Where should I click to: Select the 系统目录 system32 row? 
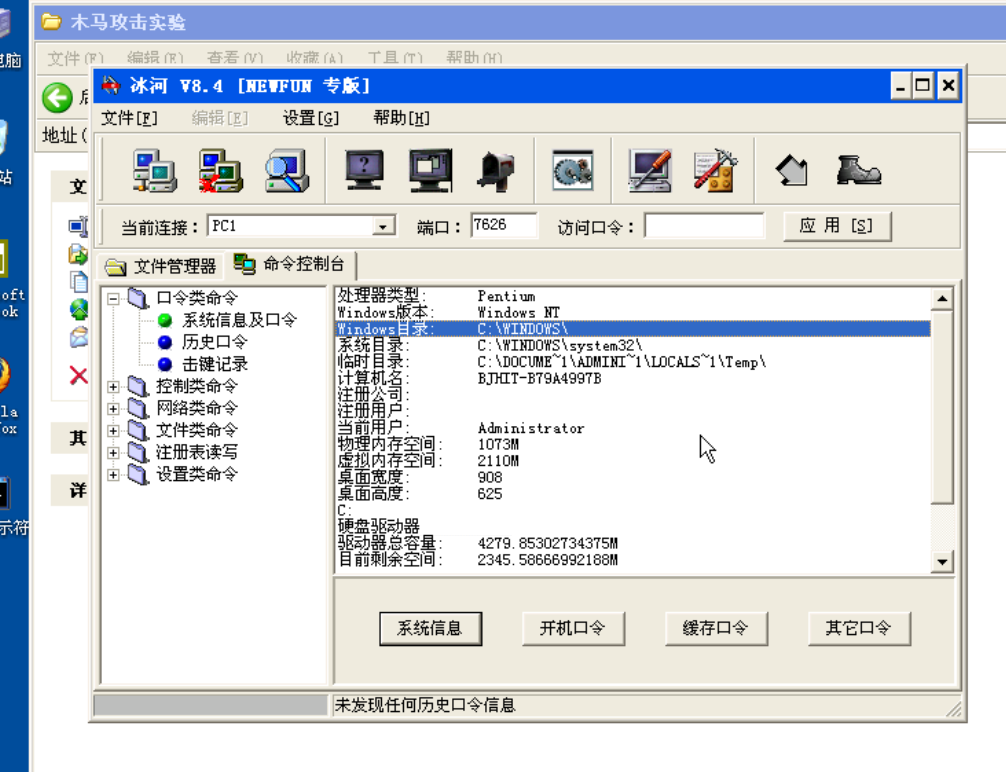point(633,345)
